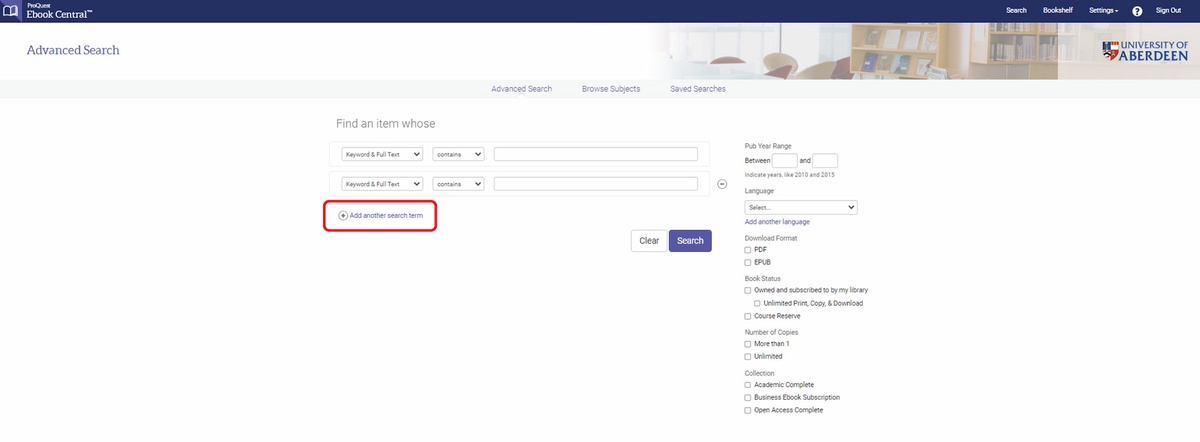The width and height of the screenshot is (1200, 442).
Task: Open the first row's contains dropdown
Action: point(459,154)
